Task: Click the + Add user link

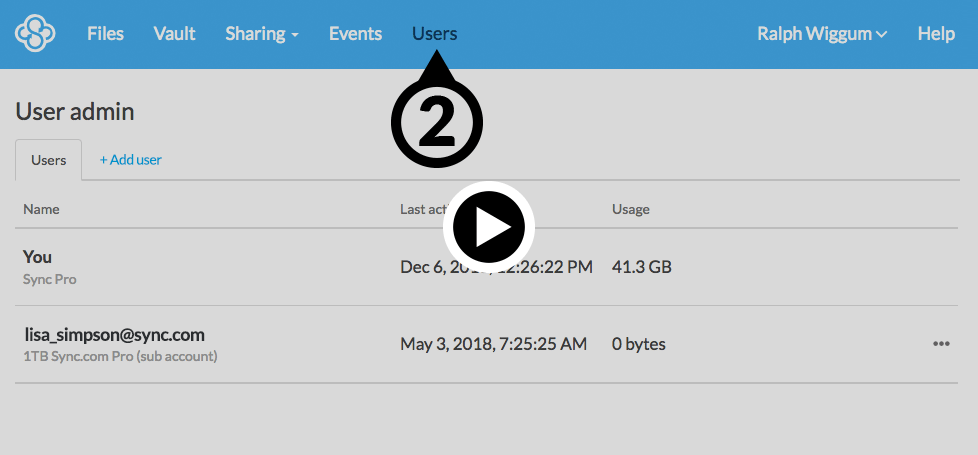Action: [130, 160]
